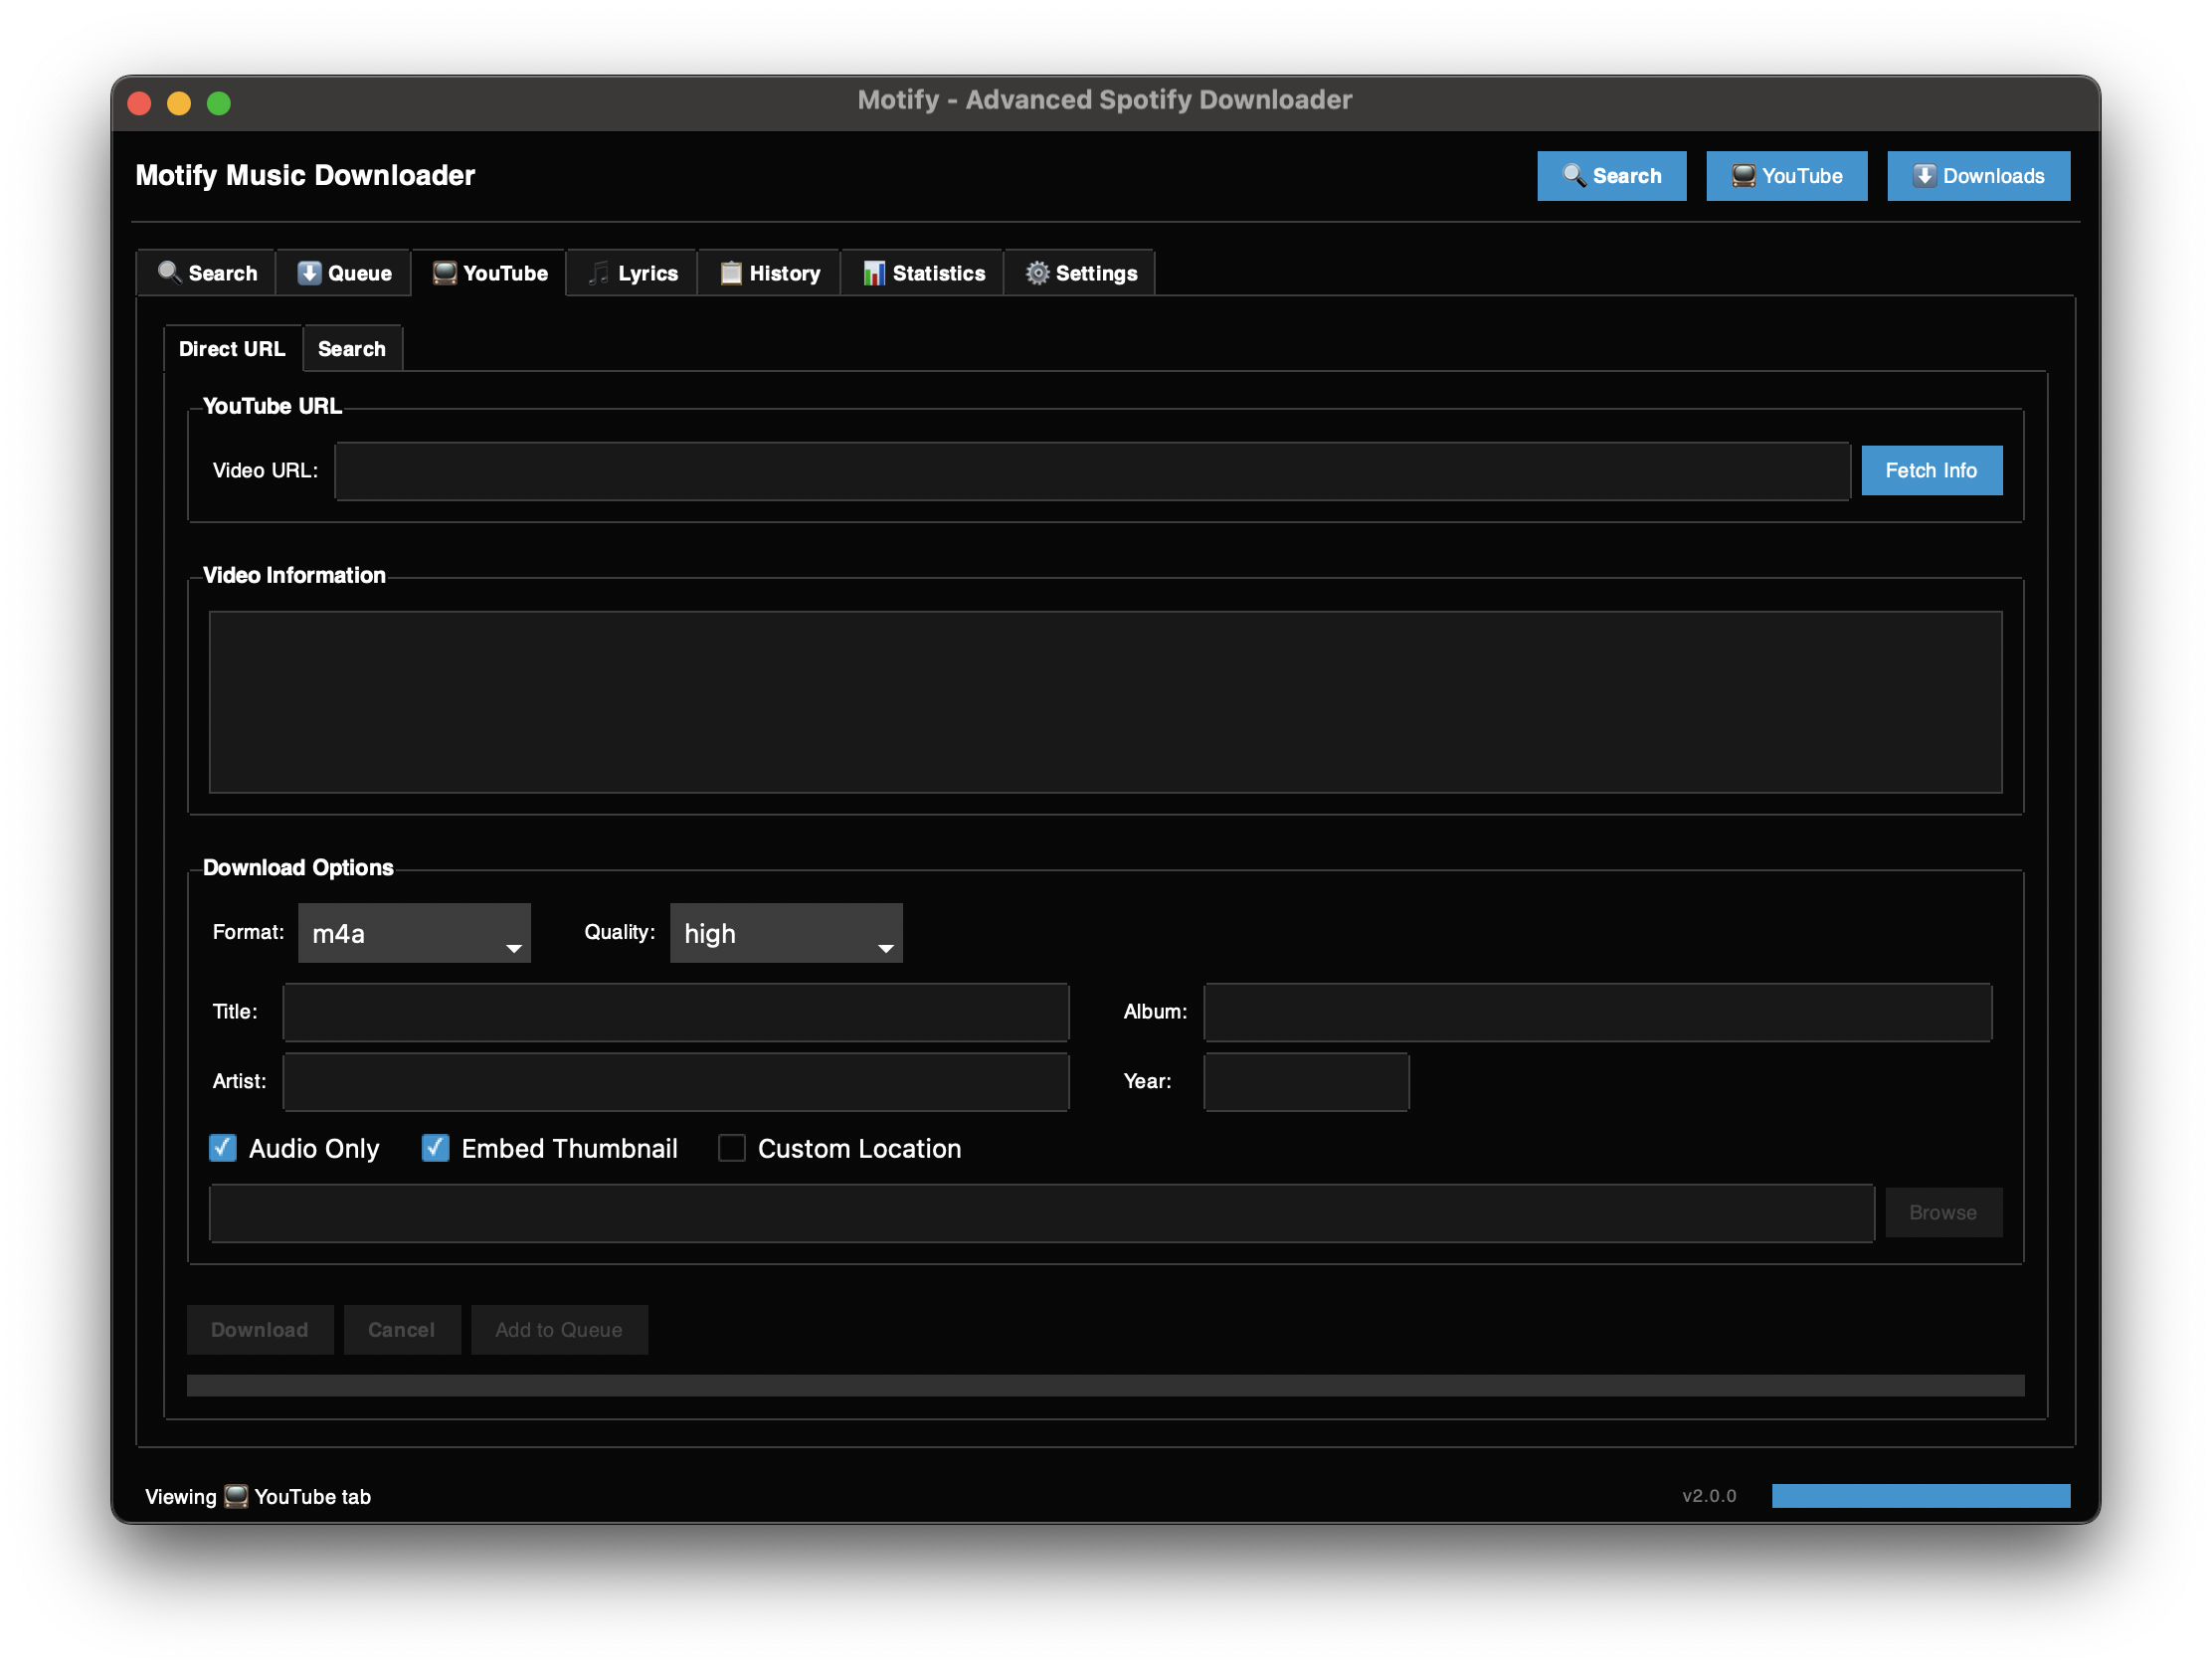The width and height of the screenshot is (2212, 1671).
Task: Click the blue Search button in header
Action: (x=1611, y=176)
